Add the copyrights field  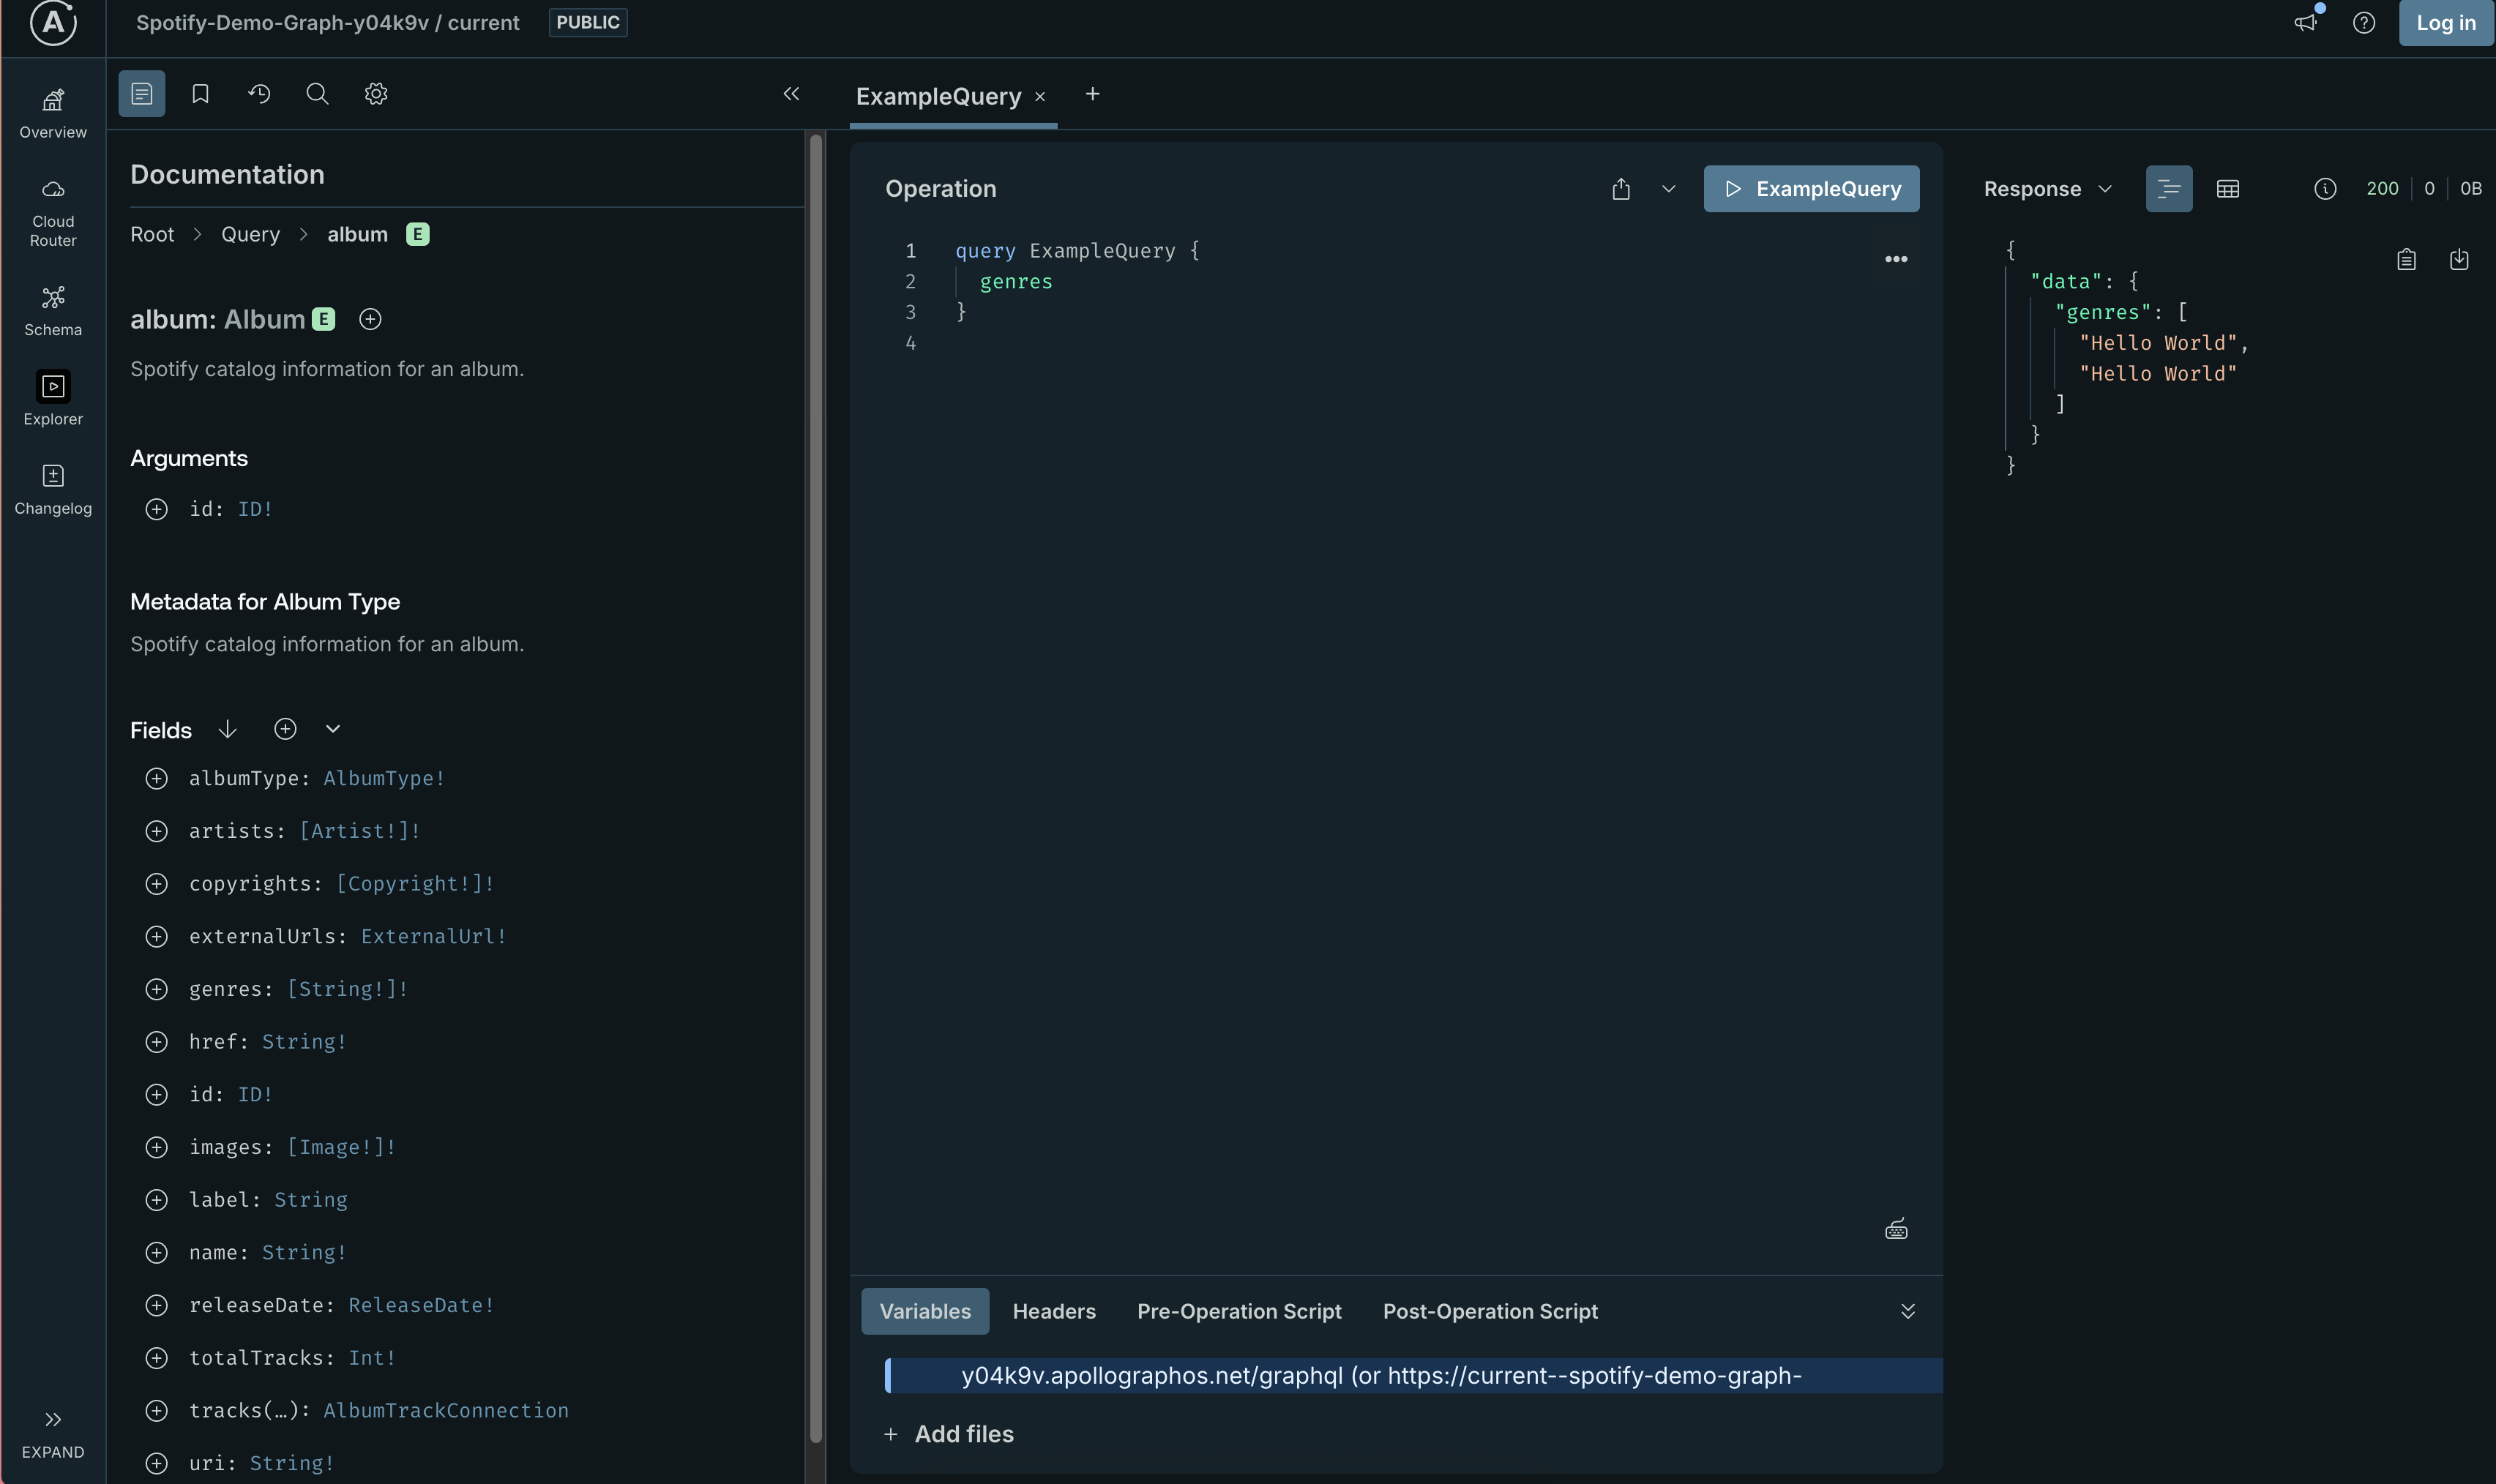156,884
